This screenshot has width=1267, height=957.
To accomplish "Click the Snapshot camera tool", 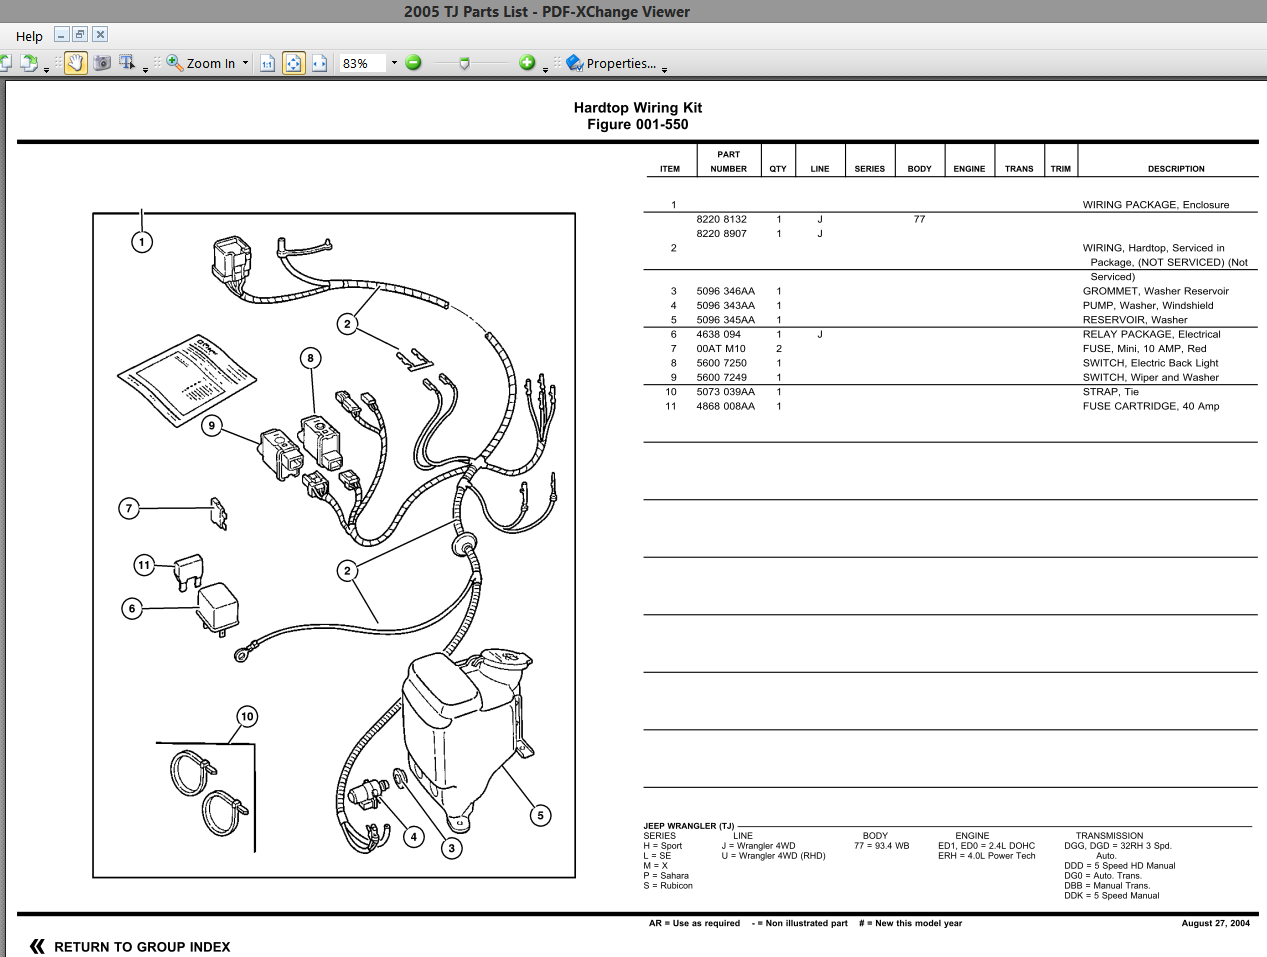I will [x=101, y=63].
